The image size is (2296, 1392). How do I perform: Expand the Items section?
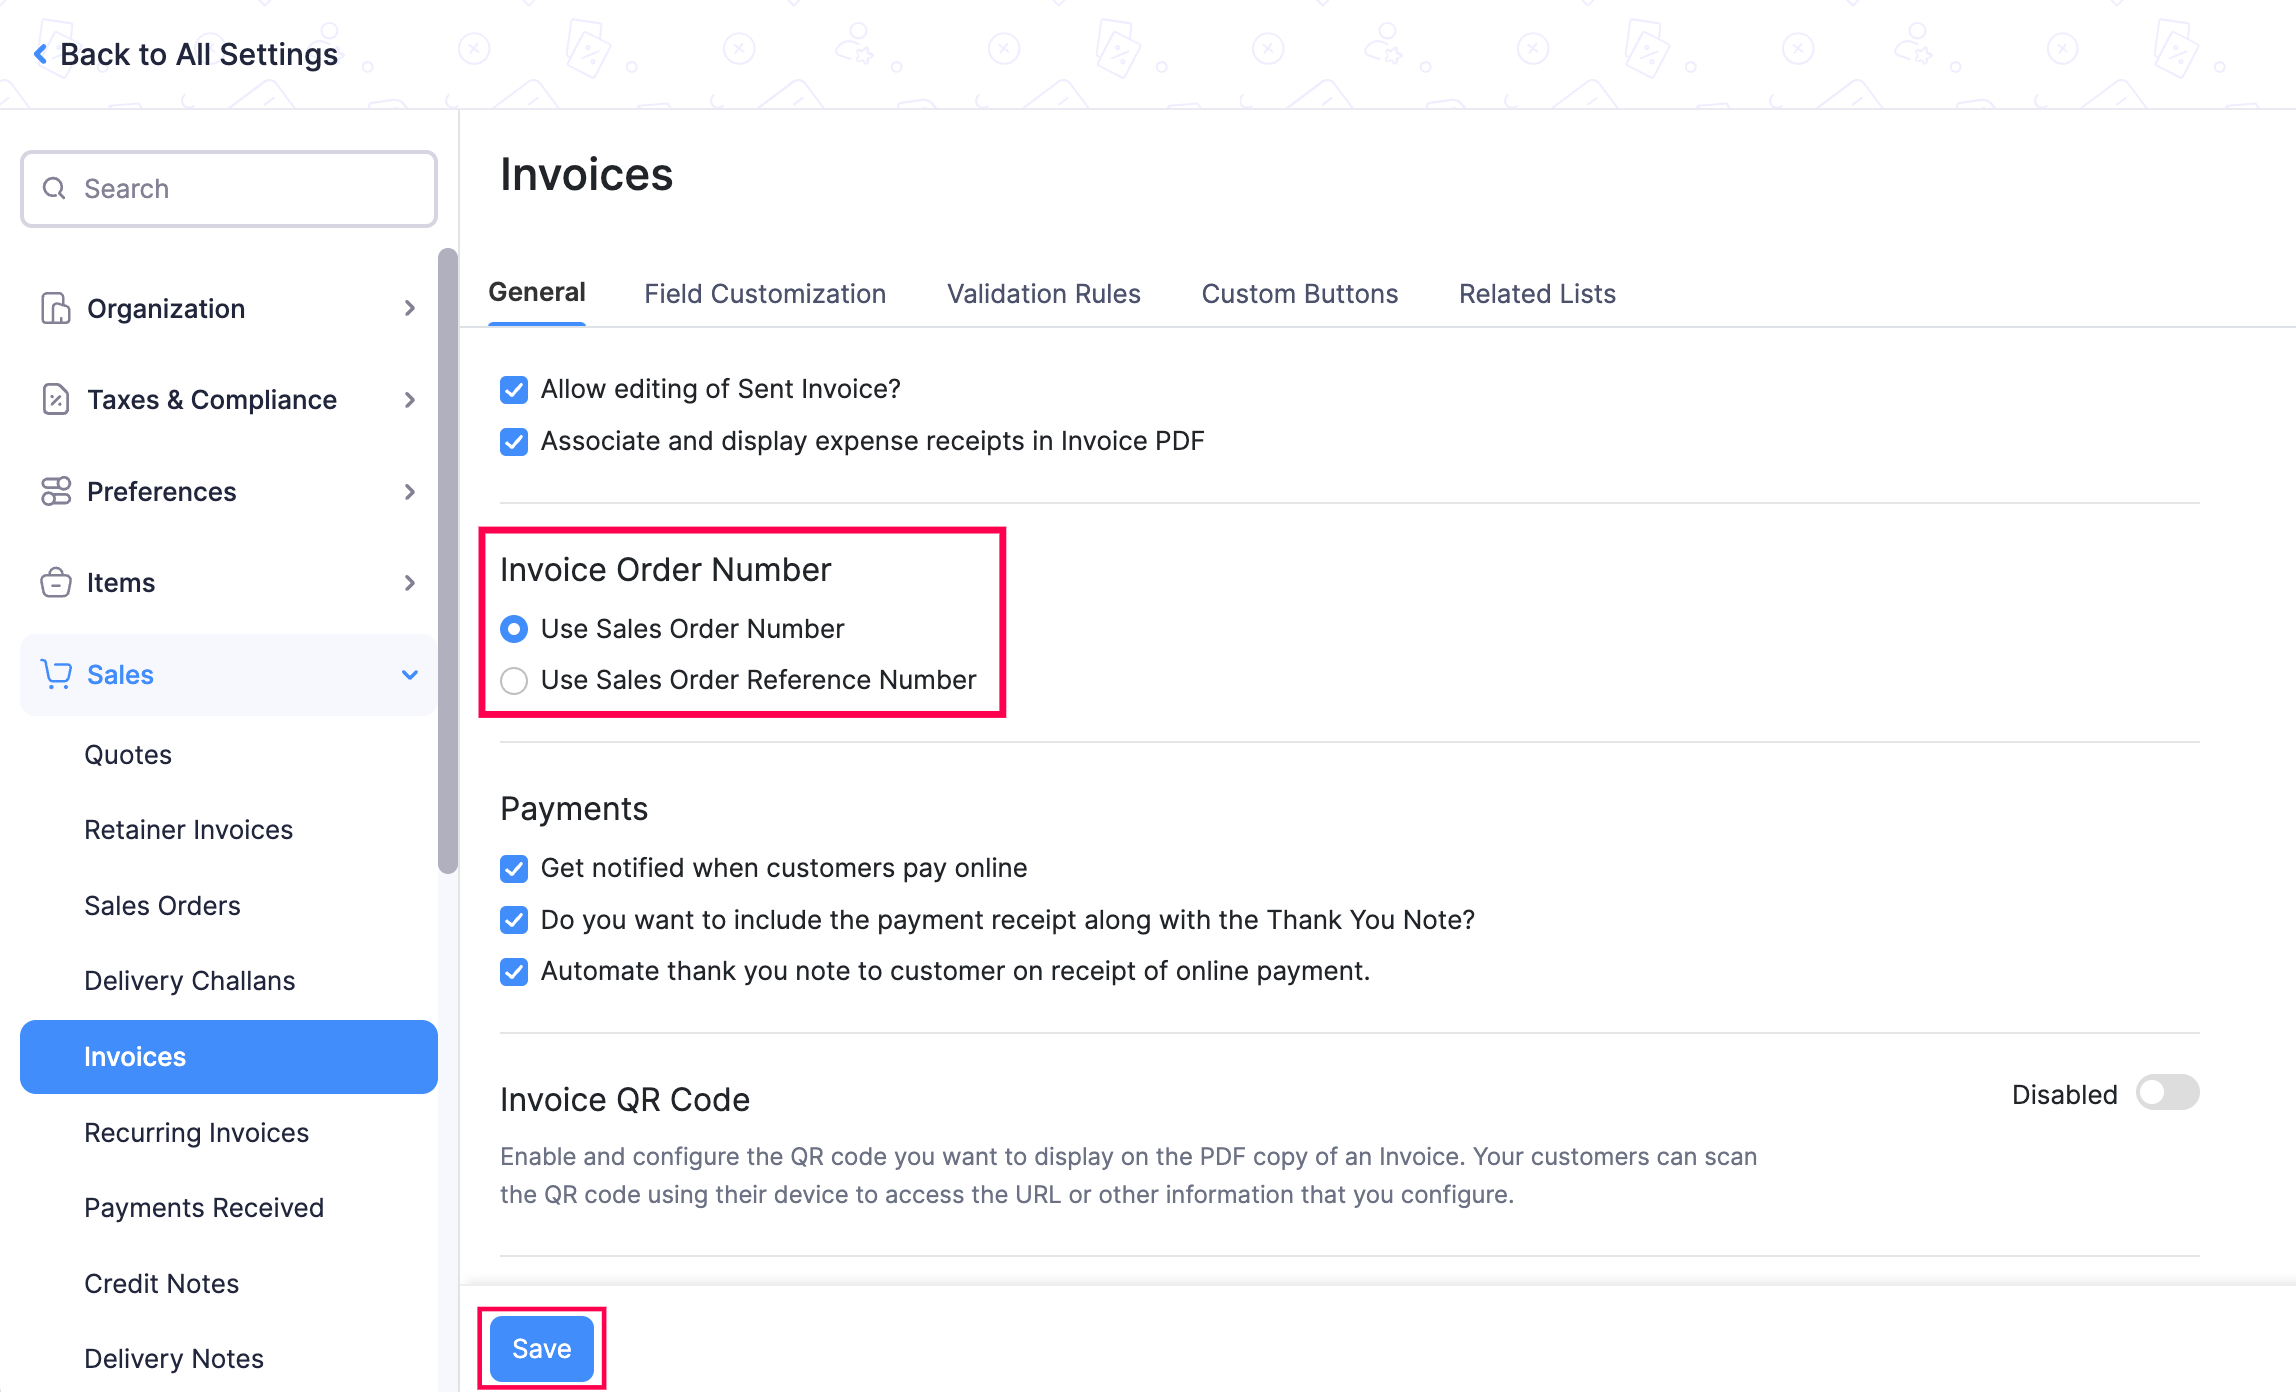409,582
